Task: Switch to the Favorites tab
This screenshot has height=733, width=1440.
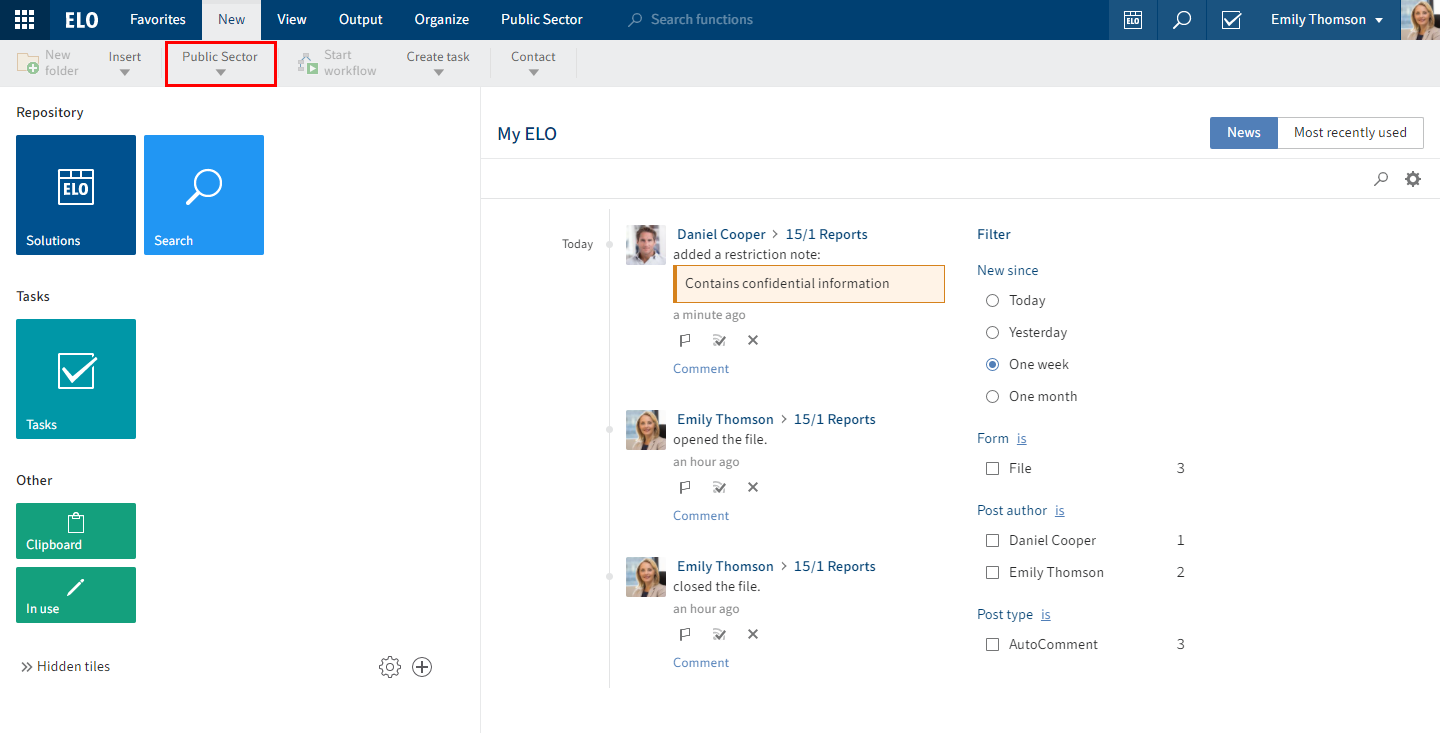Action: [x=158, y=20]
